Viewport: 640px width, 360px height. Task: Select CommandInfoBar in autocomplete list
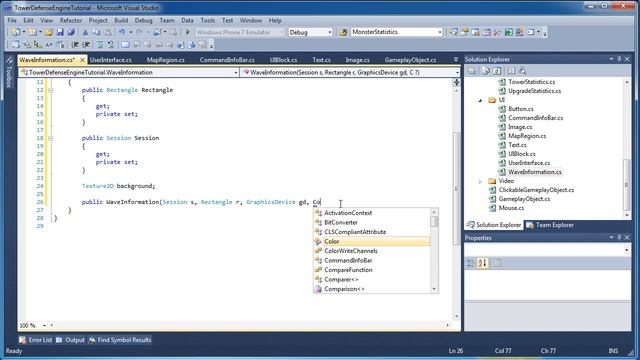[372, 260]
